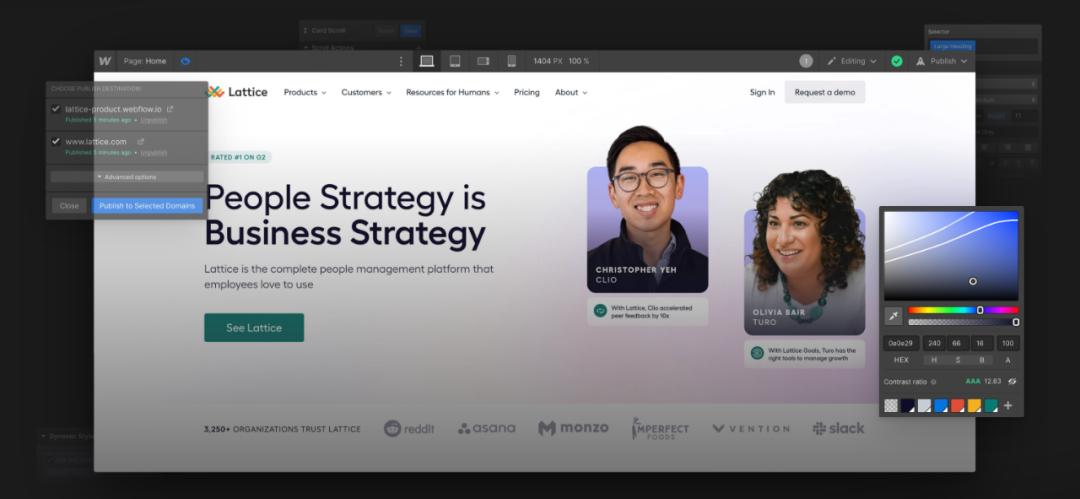Uncheck www.lattice.com domain checkbox
The width and height of the screenshot is (1080, 499).
coord(56,141)
